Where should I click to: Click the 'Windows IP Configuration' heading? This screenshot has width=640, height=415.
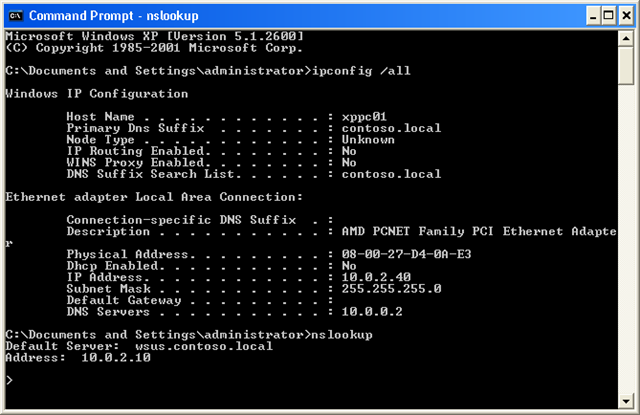coord(96,93)
